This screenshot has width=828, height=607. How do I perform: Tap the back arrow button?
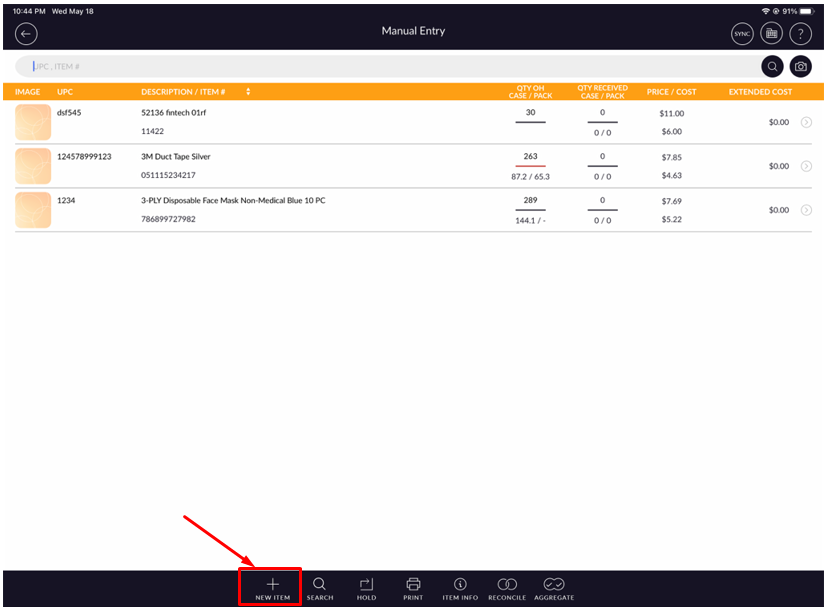[x=26, y=33]
